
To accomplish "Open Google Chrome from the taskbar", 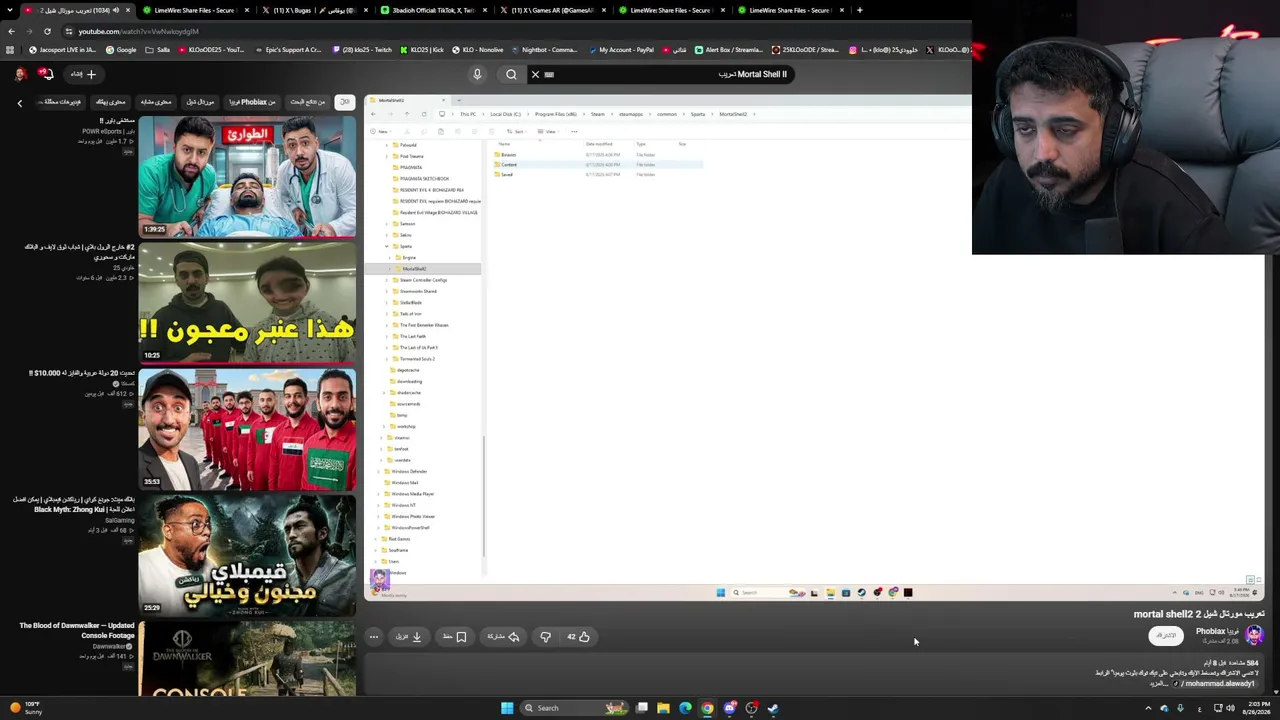I will (x=707, y=708).
